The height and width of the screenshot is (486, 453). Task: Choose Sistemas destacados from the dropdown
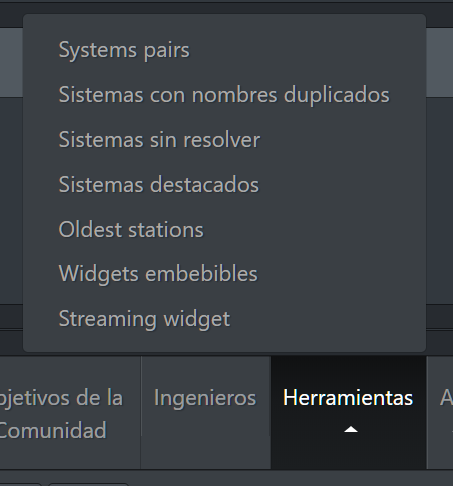(159, 184)
